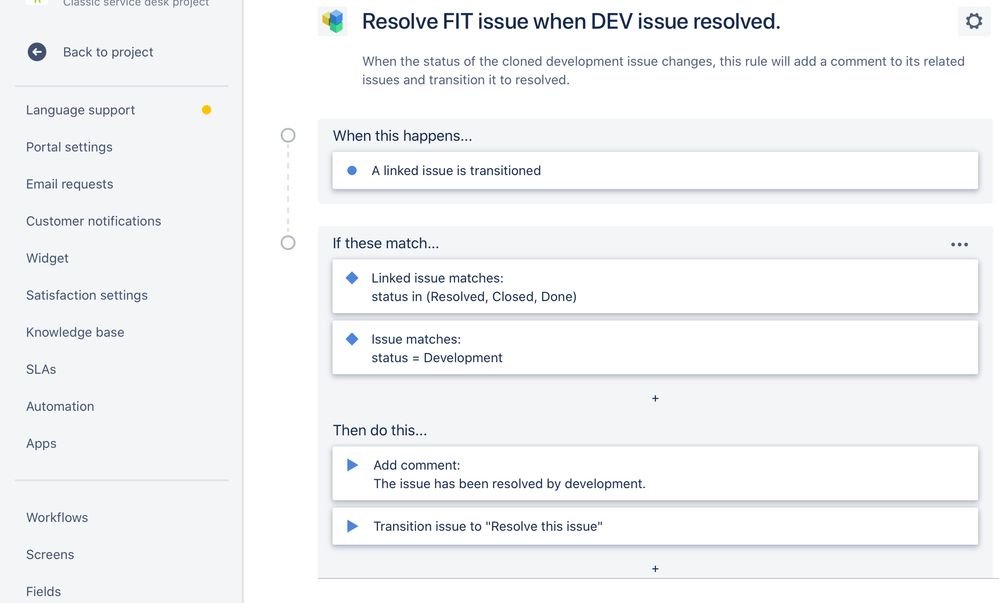Open Workflows settings

57,517
